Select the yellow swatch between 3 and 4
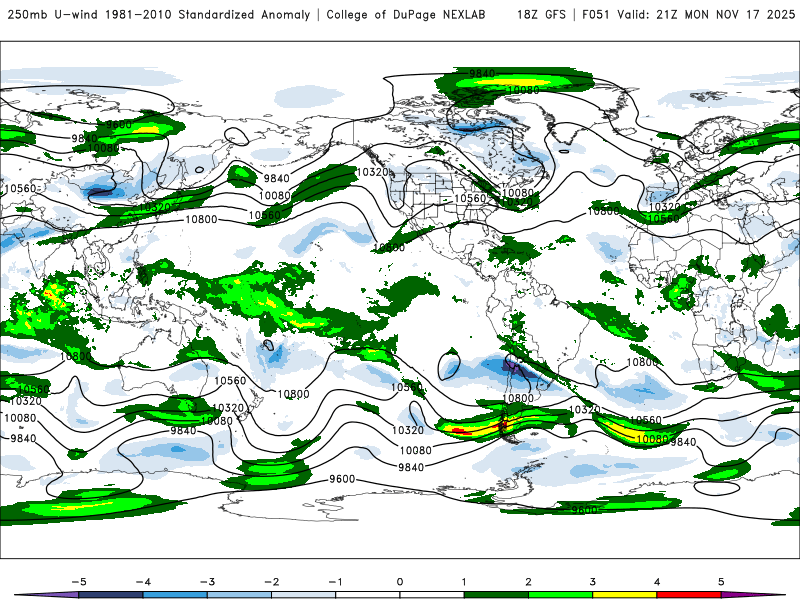Viewport: 800px width, 600px height. [624, 595]
